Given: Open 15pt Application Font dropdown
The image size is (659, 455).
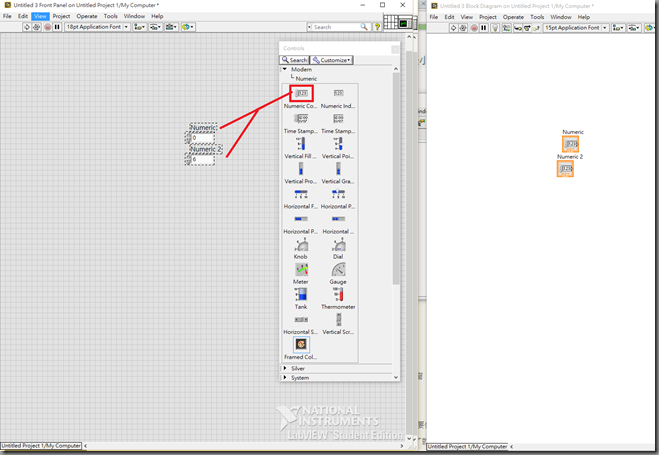Looking at the screenshot, I should coord(576,28).
